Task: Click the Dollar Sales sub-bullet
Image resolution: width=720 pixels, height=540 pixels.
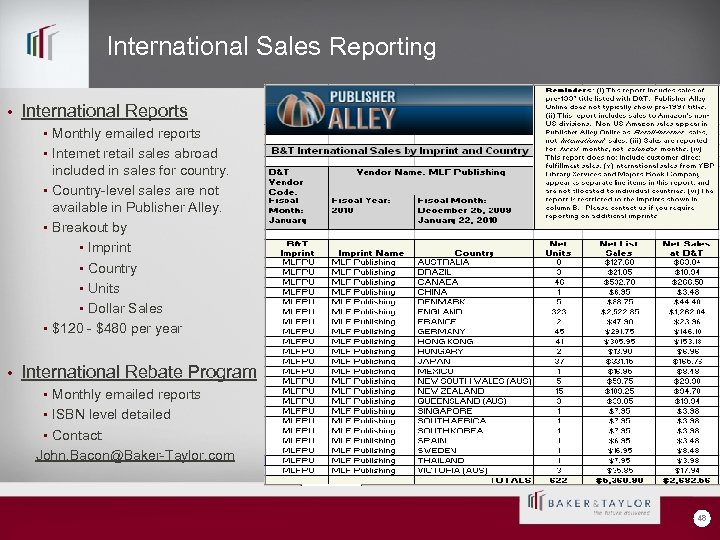Action: pos(125,308)
